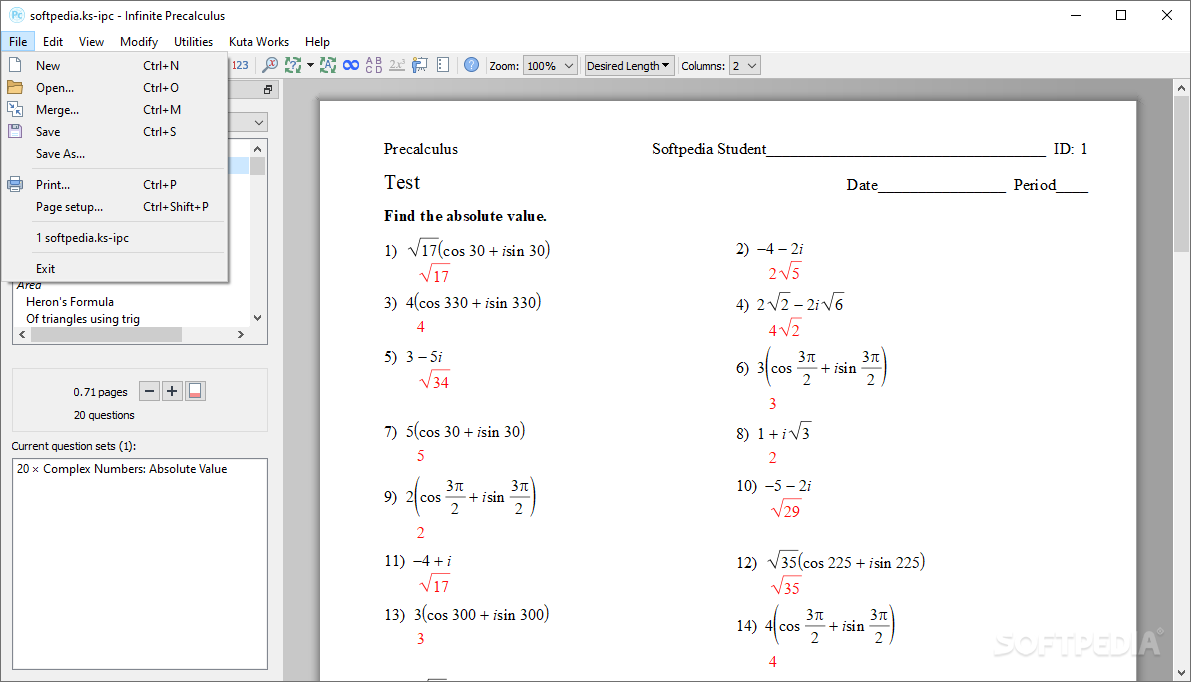Open the Columns count dropdown
The height and width of the screenshot is (682, 1191).
[744, 66]
